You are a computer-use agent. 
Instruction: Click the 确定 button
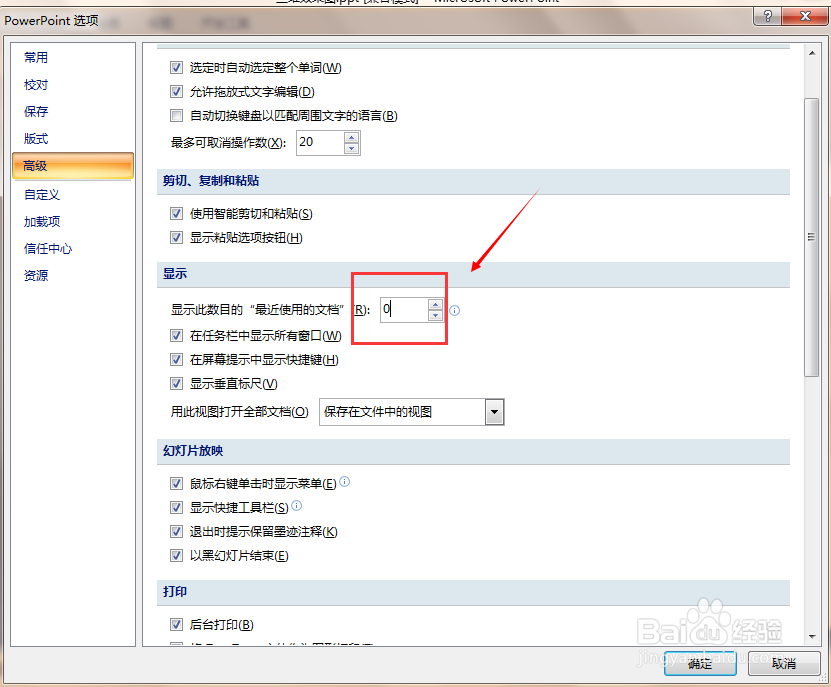[x=699, y=664]
